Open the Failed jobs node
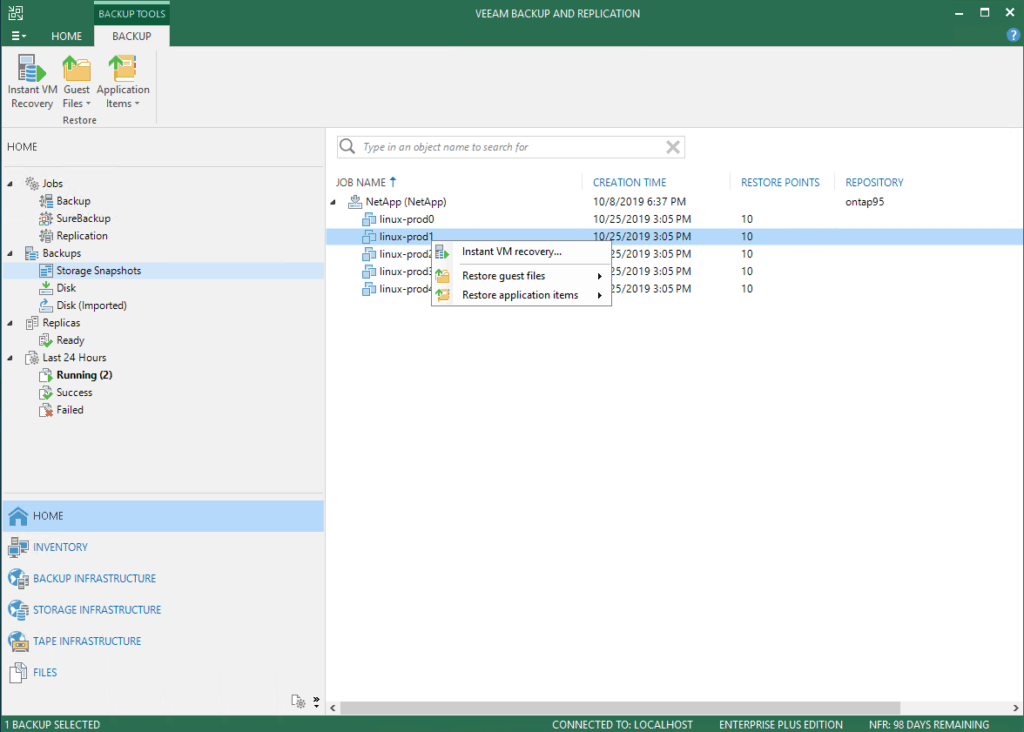The width and height of the screenshot is (1024, 732). [x=70, y=410]
